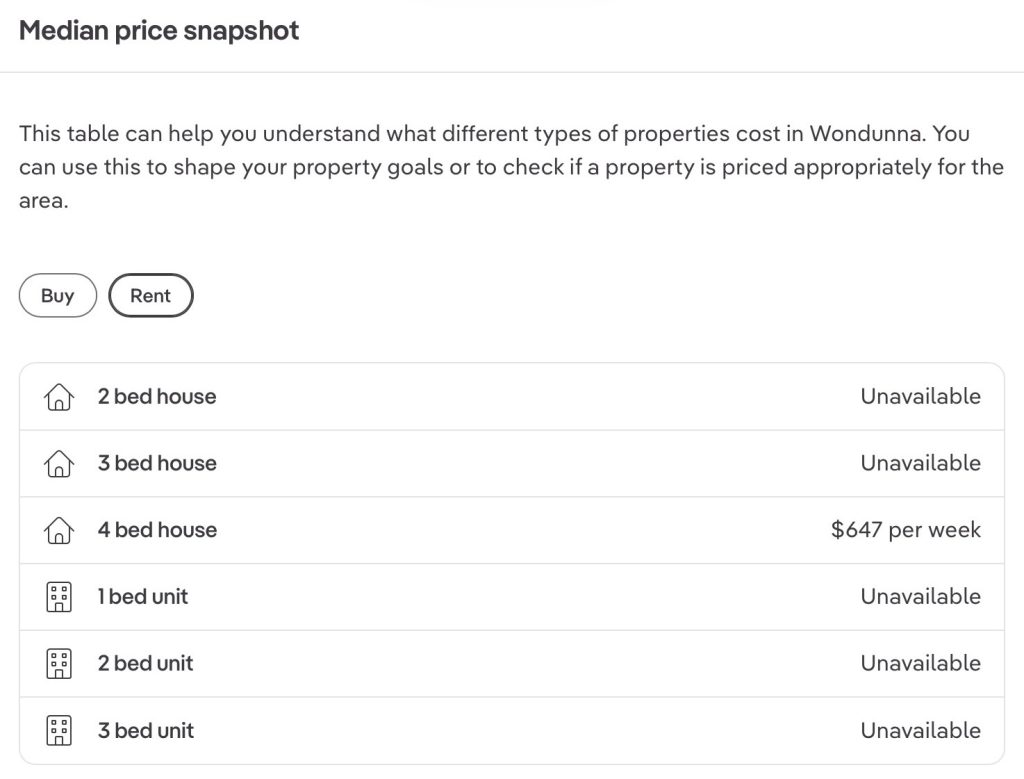
Task: Click the building icon beside 1 bed unit
Action: 60,598
